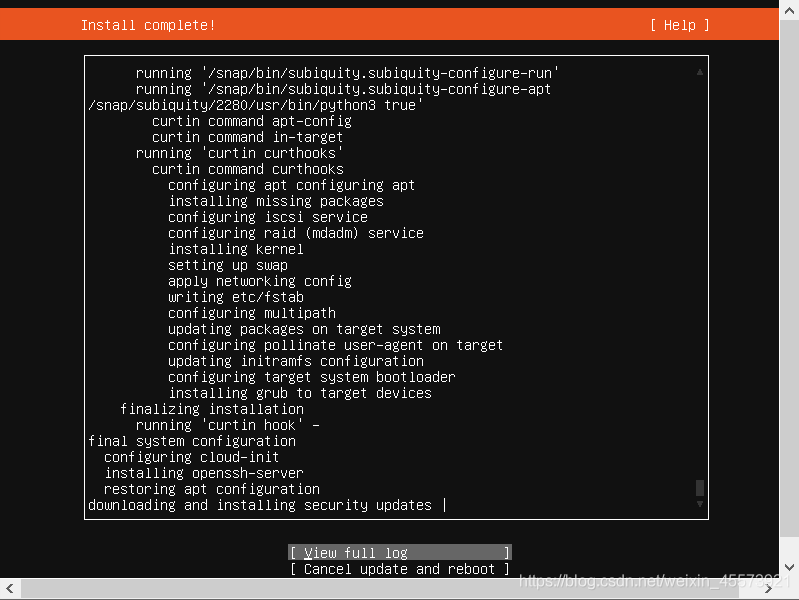Click 'curtin command apt-config' log line
Image resolution: width=799 pixels, height=600 pixels.
pos(252,121)
